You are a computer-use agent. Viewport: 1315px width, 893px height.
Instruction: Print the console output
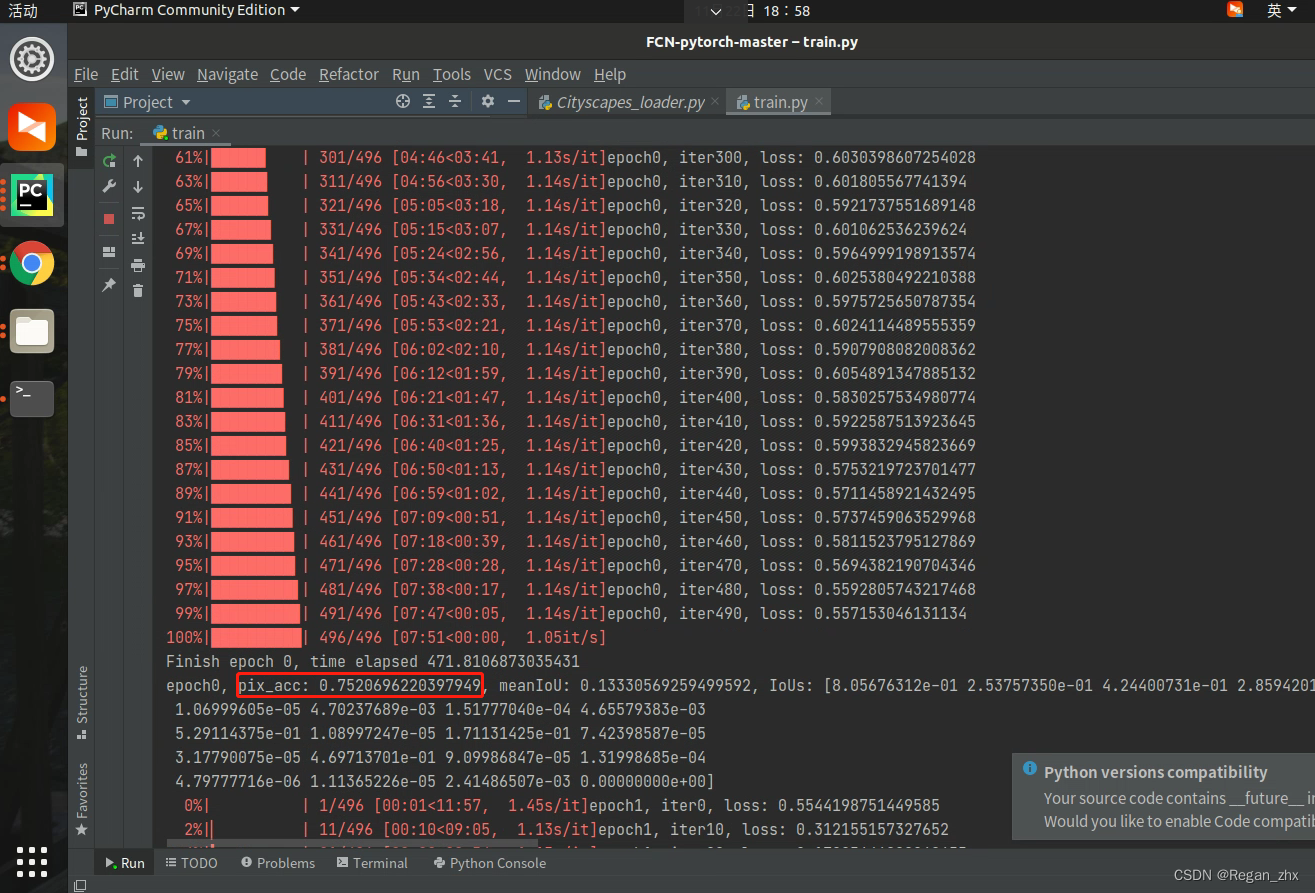point(138,265)
